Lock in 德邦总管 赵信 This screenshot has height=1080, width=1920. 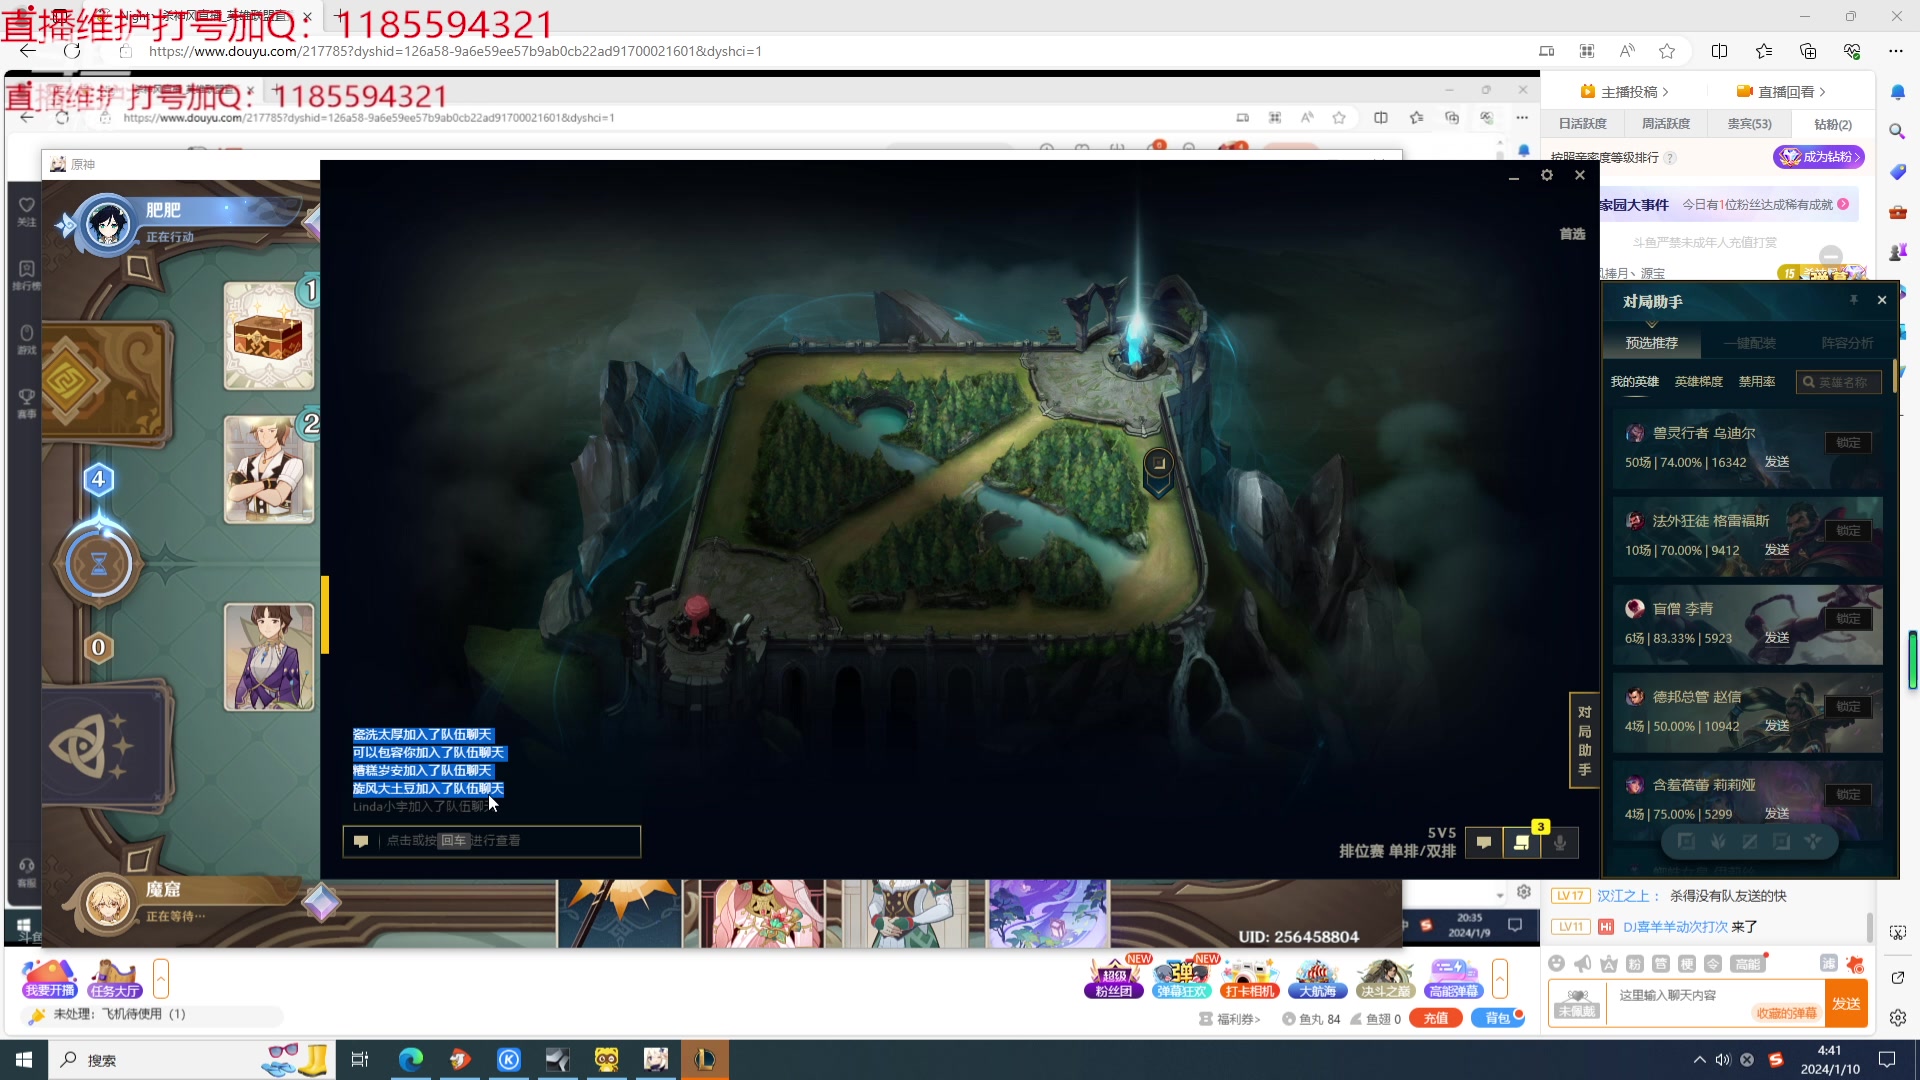[1848, 707]
